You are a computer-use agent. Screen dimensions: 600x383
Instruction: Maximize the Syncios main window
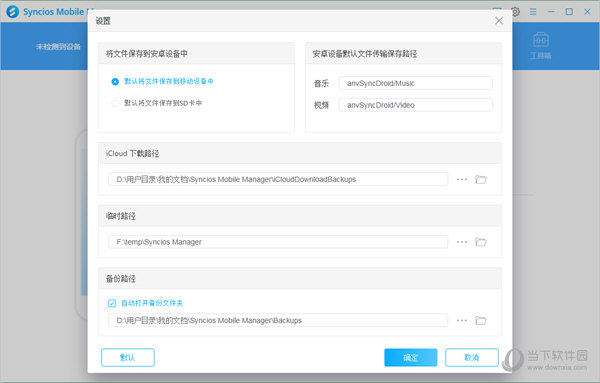click(x=569, y=12)
